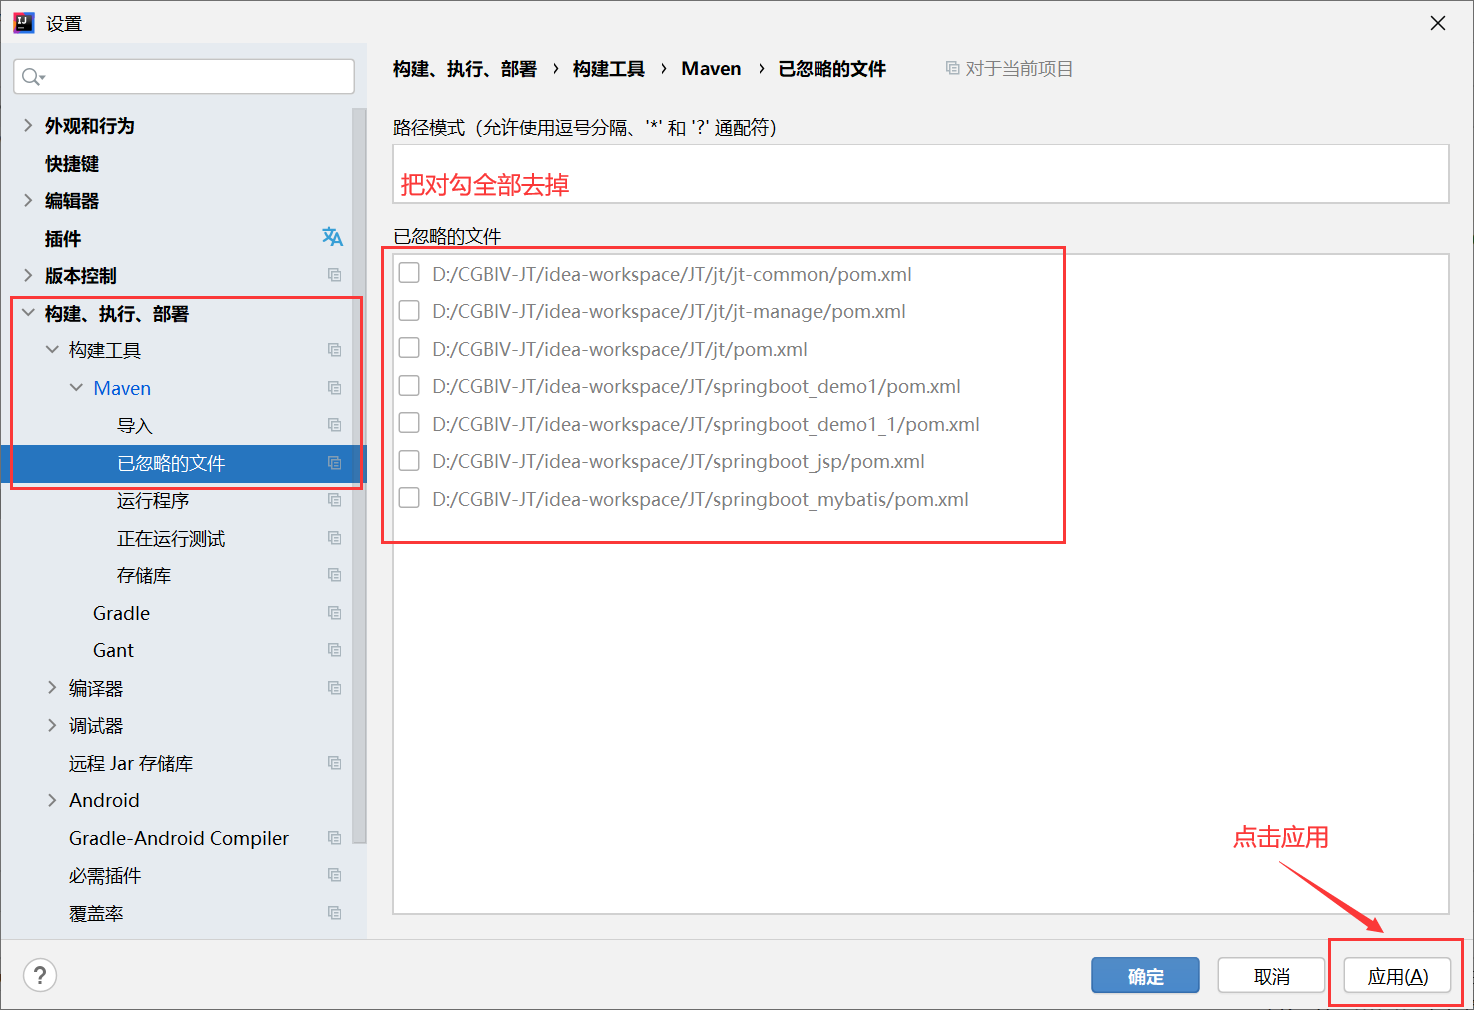Click the copy icon before 对于当前项目

(952, 68)
